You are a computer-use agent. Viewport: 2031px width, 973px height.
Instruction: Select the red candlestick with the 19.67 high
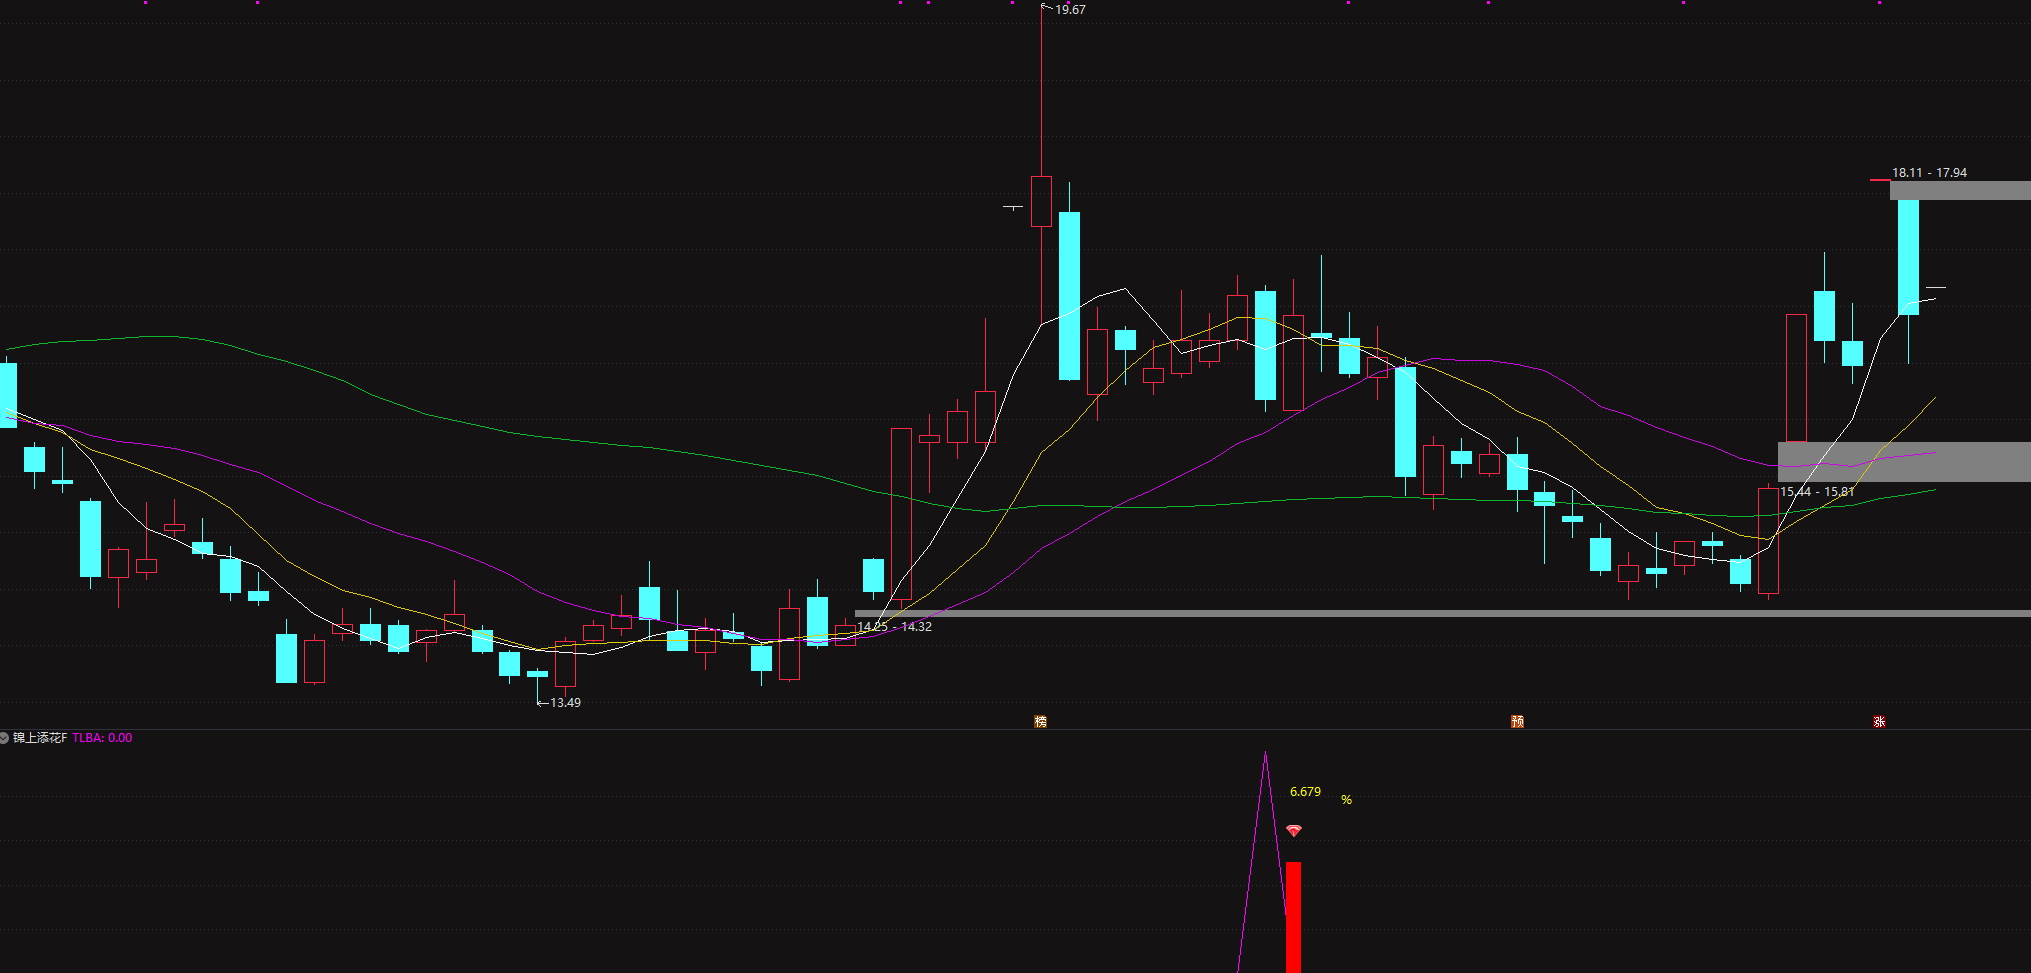click(x=1041, y=201)
